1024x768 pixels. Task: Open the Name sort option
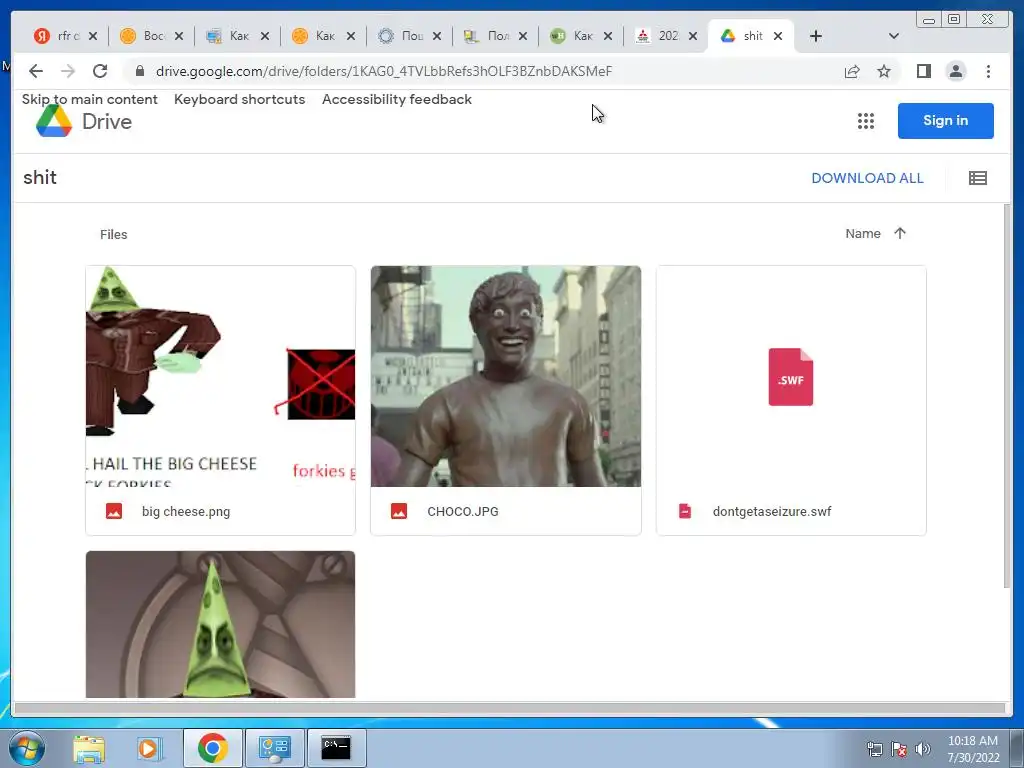click(x=863, y=233)
